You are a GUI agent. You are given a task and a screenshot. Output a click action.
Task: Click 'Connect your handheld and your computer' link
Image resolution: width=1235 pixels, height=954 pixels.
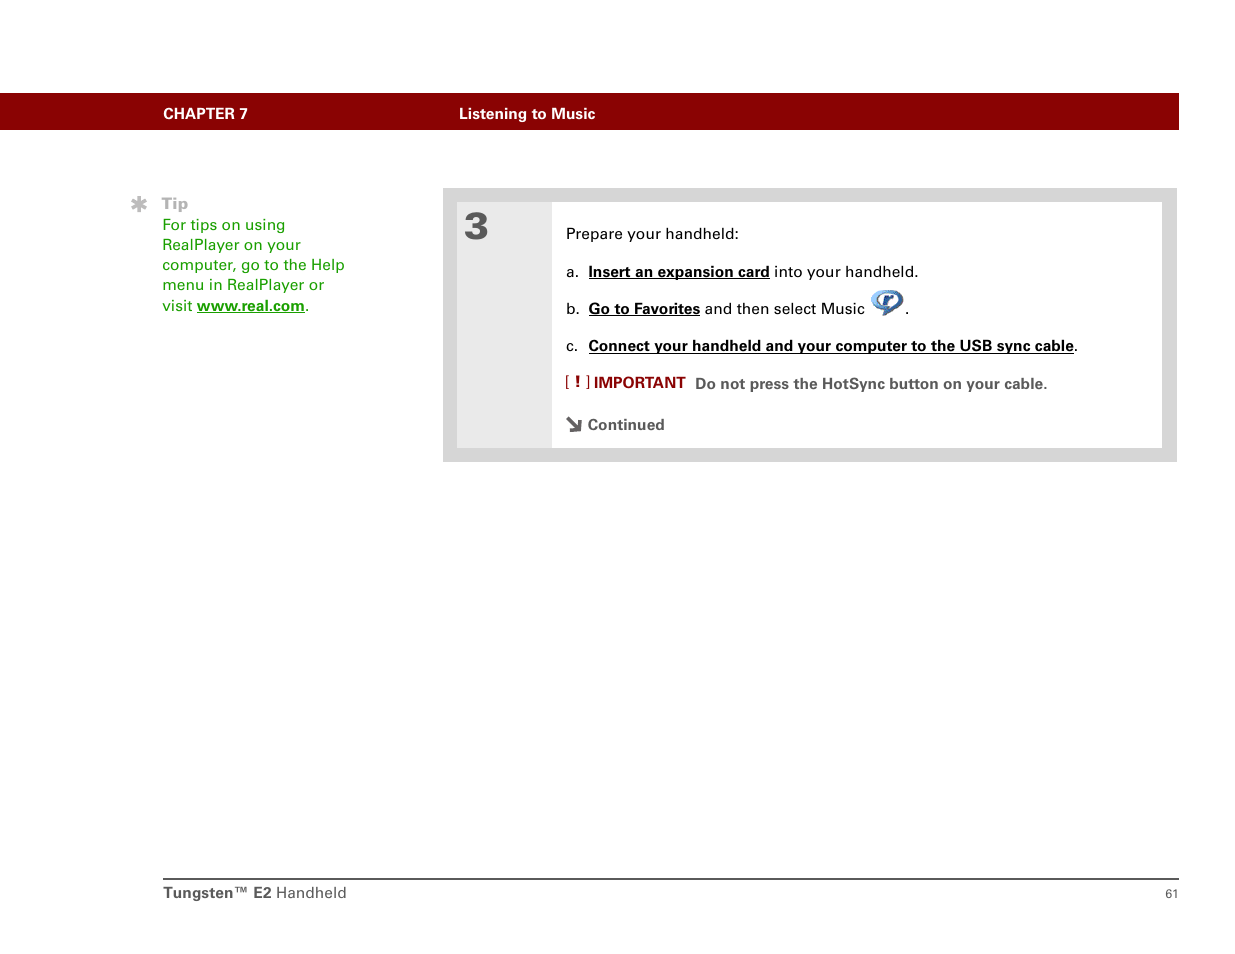tap(831, 346)
